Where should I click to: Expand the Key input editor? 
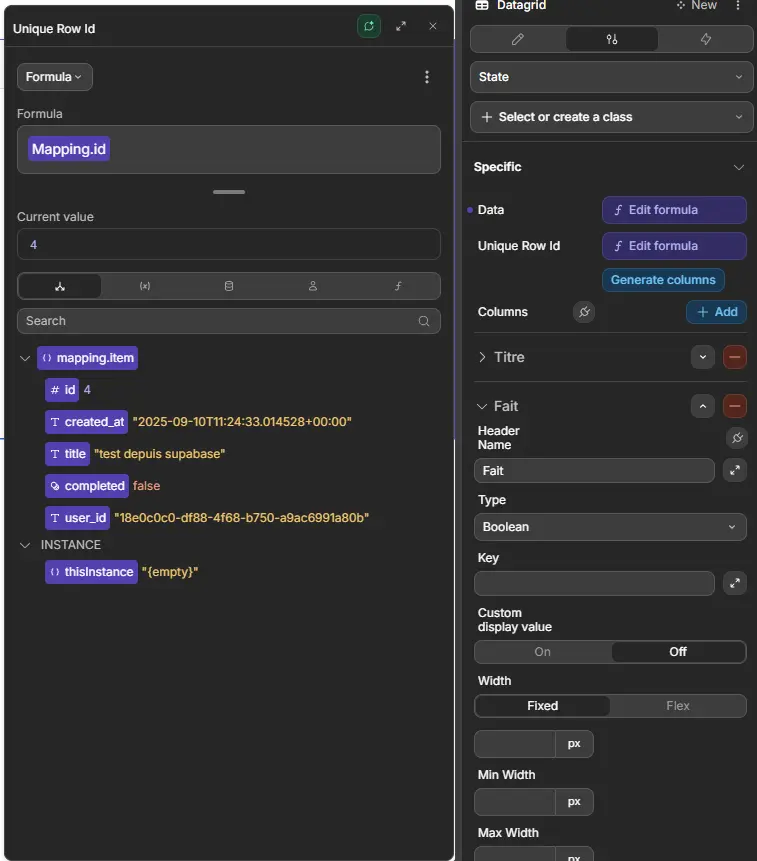point(734,583)
